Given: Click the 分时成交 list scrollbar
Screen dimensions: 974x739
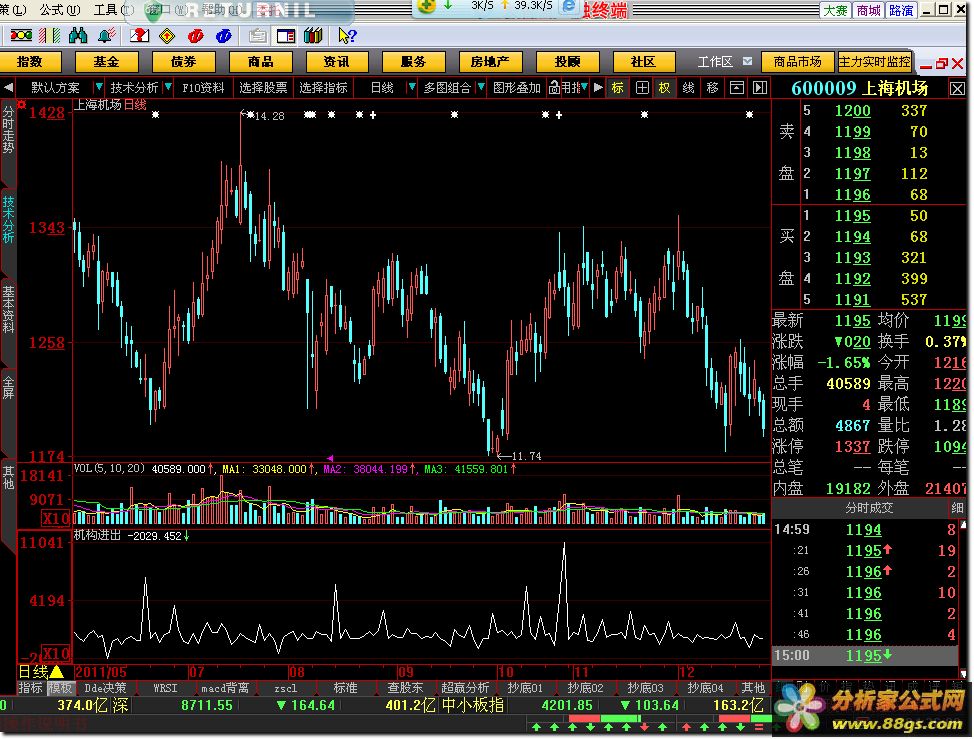Looking at the screenshot, I should pyautogui.click(x=964, y=599).
